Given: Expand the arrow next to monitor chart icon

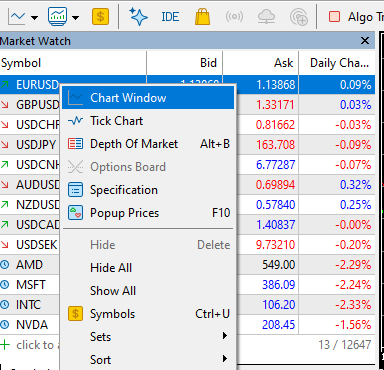Looking at the screenshot, I should click(76, 17).
